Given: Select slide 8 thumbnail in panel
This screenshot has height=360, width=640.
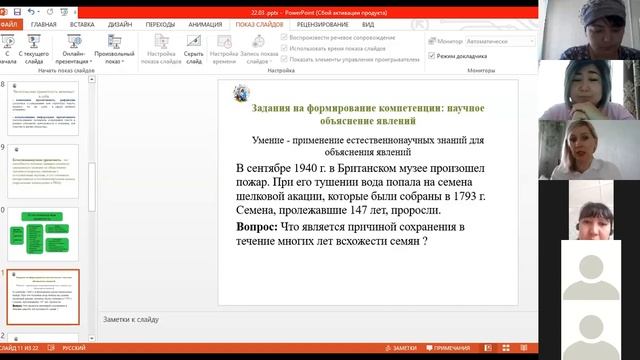Looking at the screenshot, I should pos(43,108).
